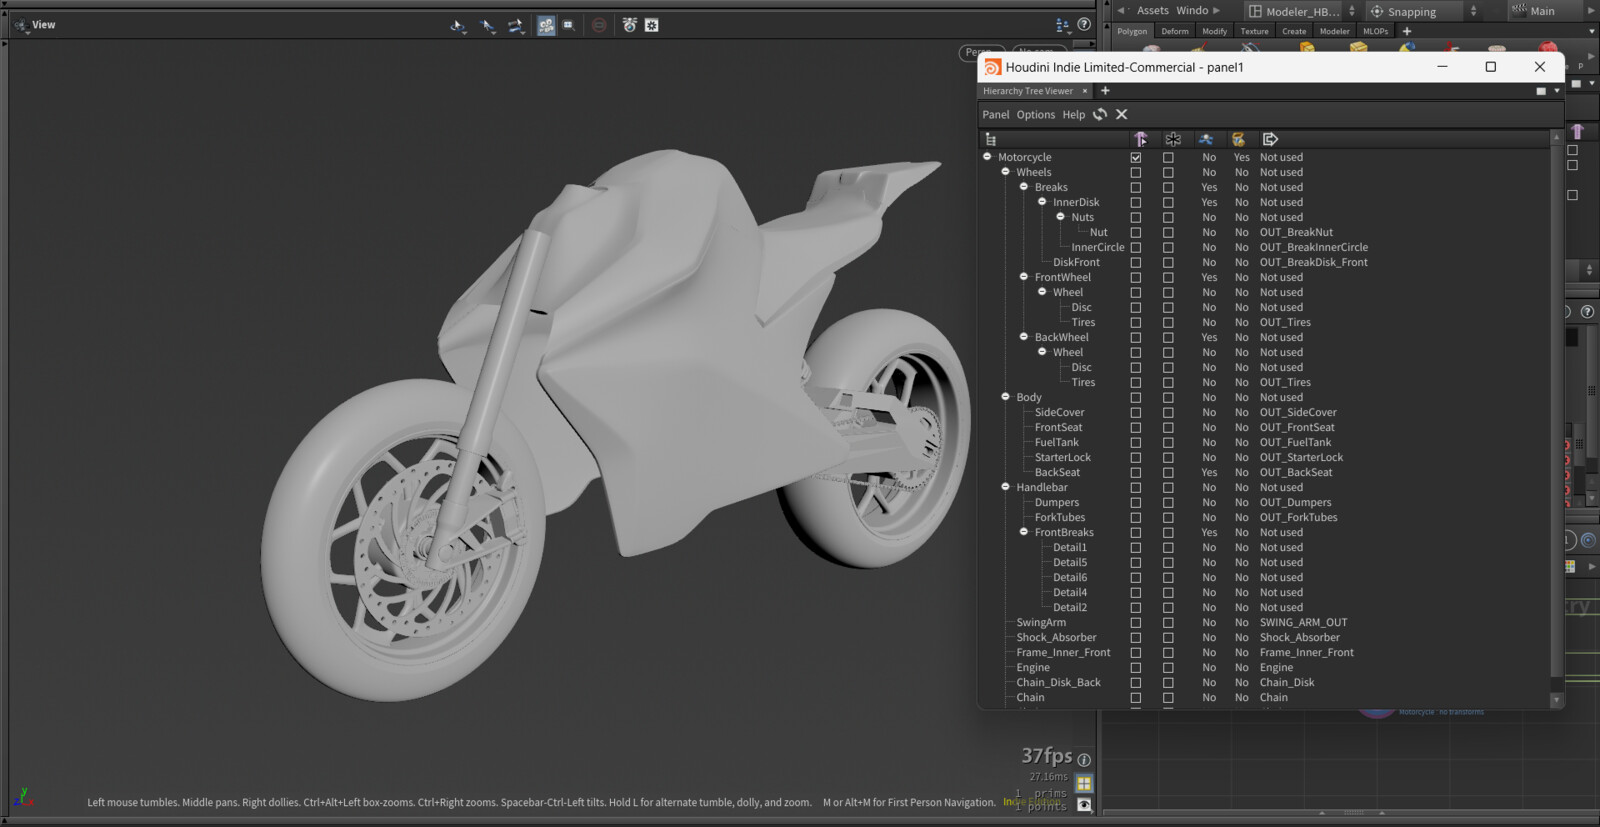Viewport: 1600px width, 827px height.
Task: Check the second checkbox in Handlebar row
Action: coord(1168,488)
